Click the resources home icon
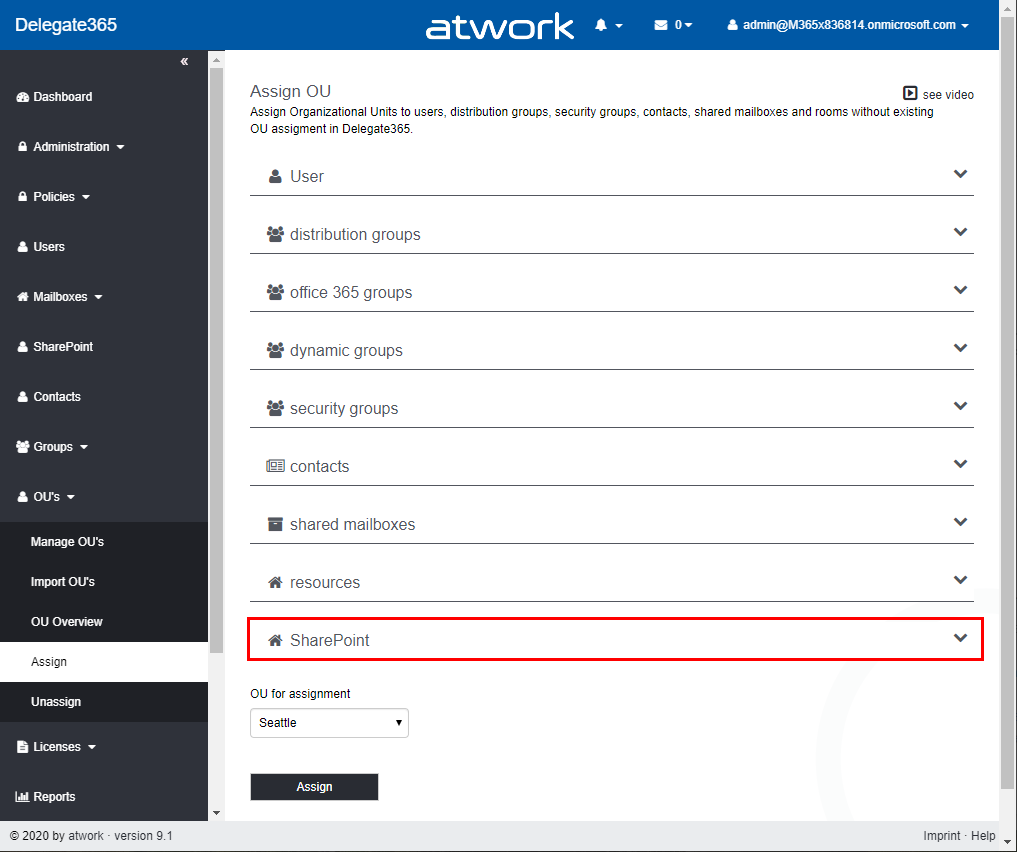Viewport: 1017px width, 852px height. [x=275, y=582]
